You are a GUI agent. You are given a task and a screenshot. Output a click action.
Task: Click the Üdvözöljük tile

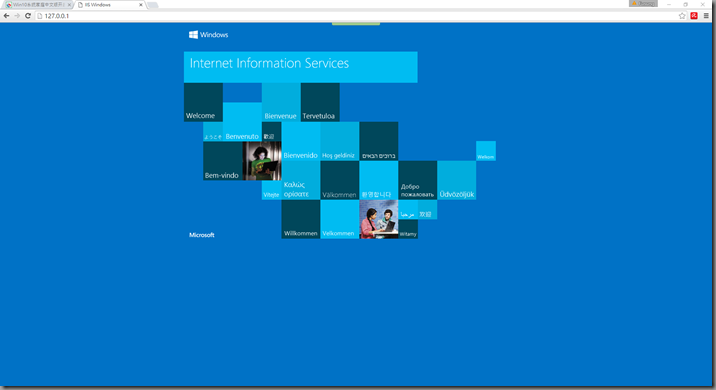457,180
